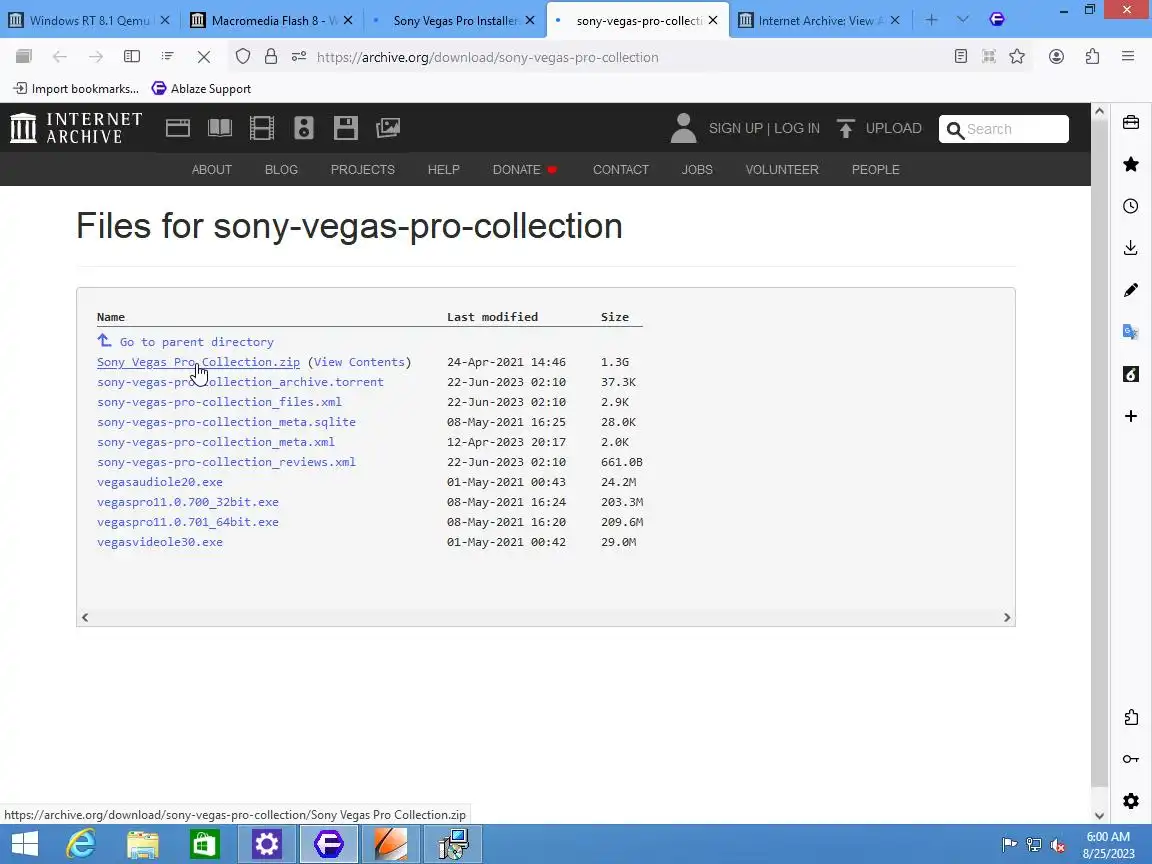Open the Images icon in header
1152x864 pixels.
[x=388, y=128]
